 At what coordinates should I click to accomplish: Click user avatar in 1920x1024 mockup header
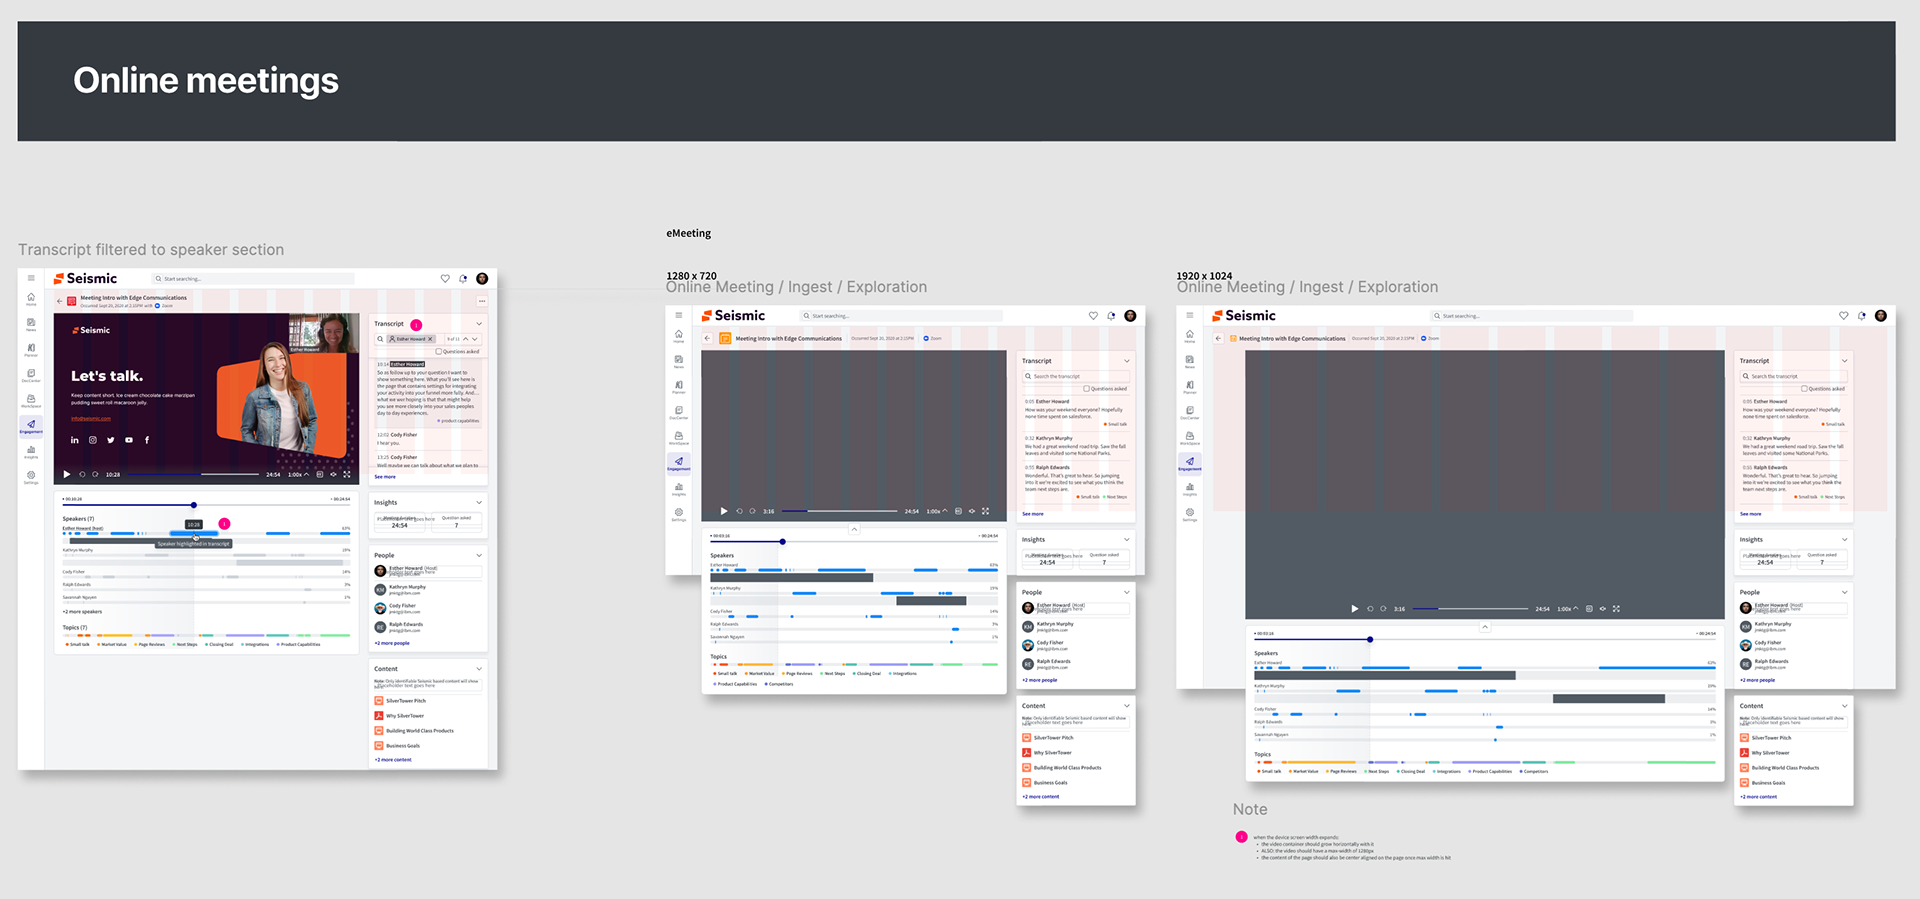point(1880,316)
